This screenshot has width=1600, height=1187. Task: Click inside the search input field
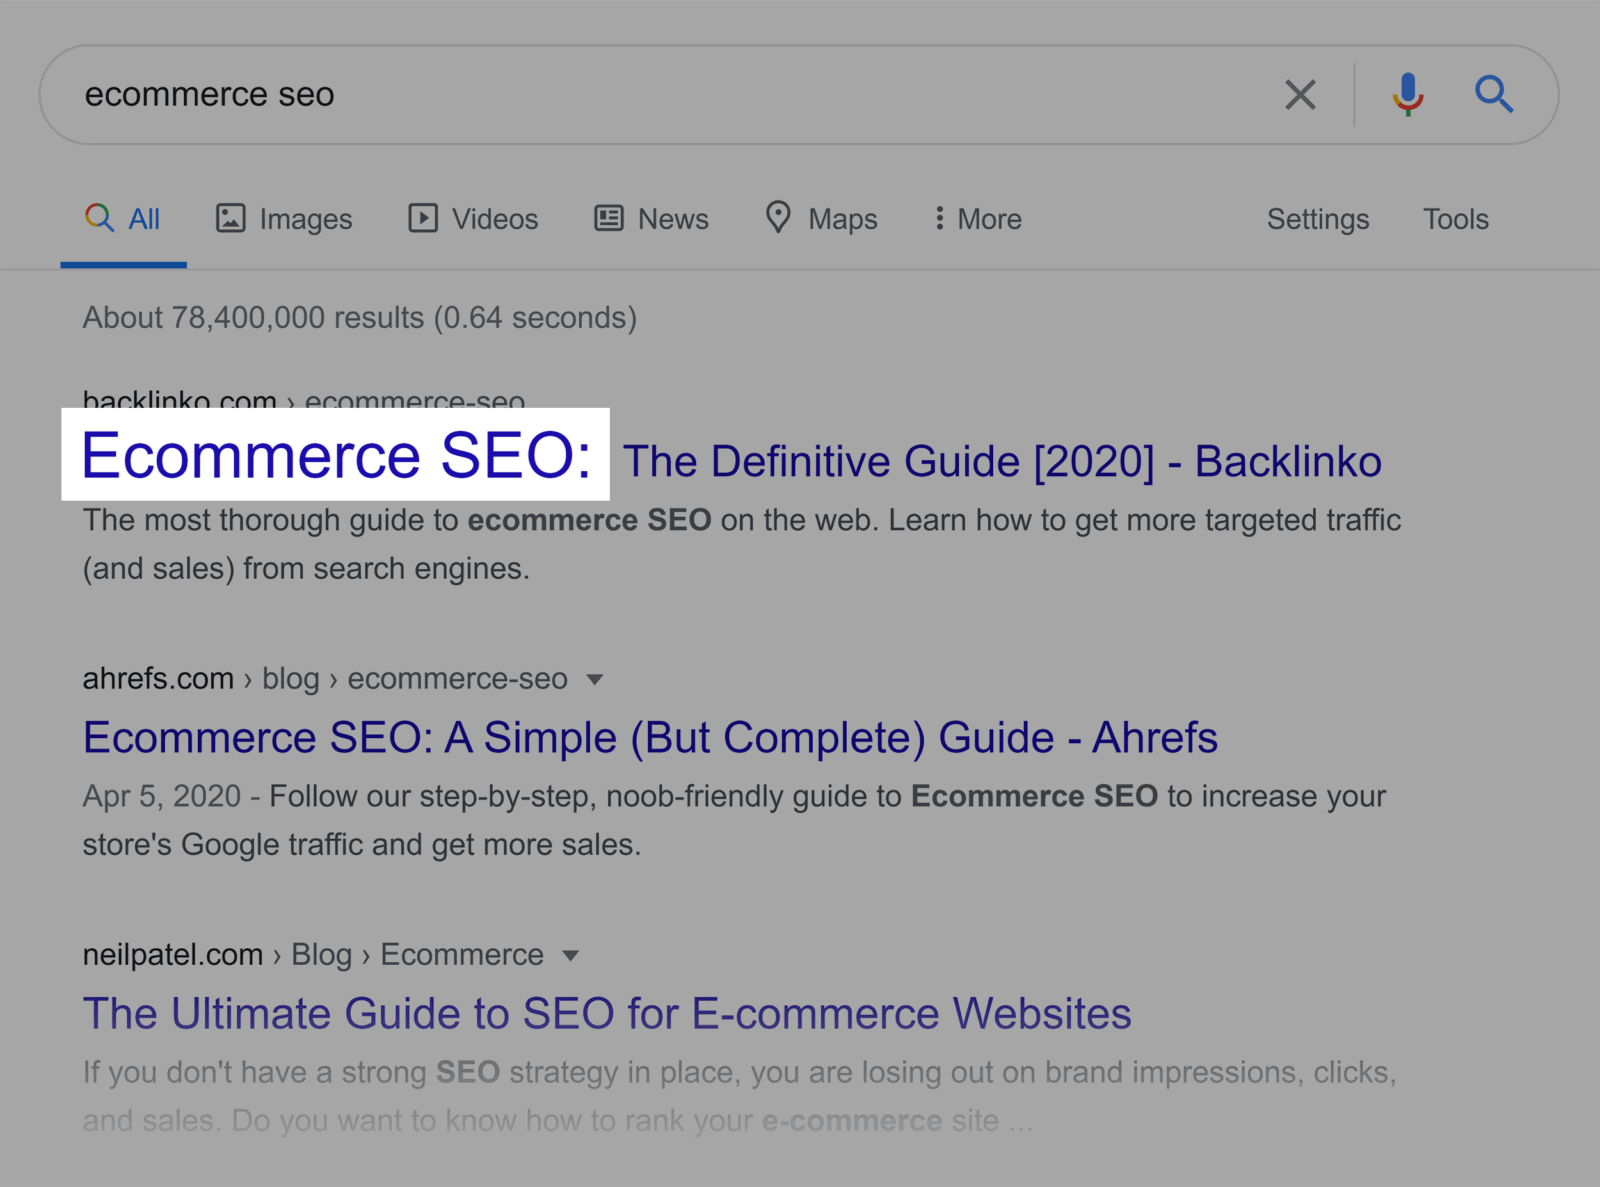point(600,95)
